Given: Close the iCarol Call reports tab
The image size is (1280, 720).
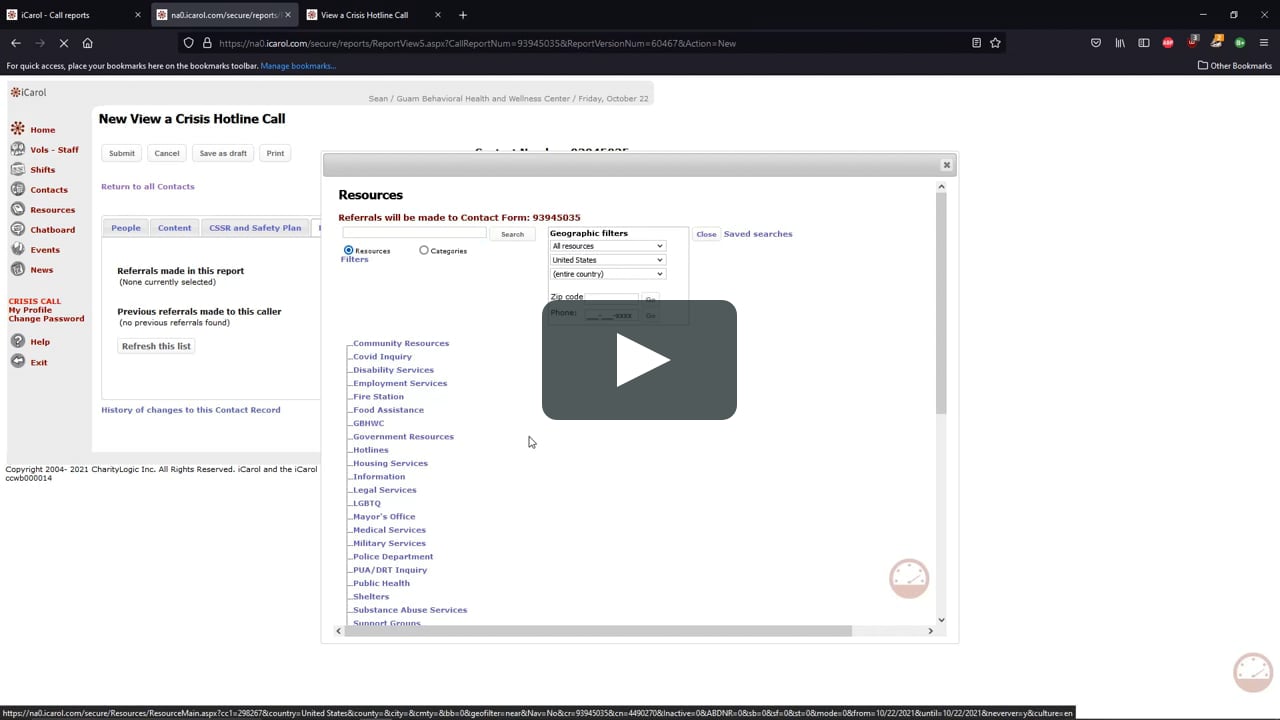Looking at the screenshot, I should coord(138,15).
